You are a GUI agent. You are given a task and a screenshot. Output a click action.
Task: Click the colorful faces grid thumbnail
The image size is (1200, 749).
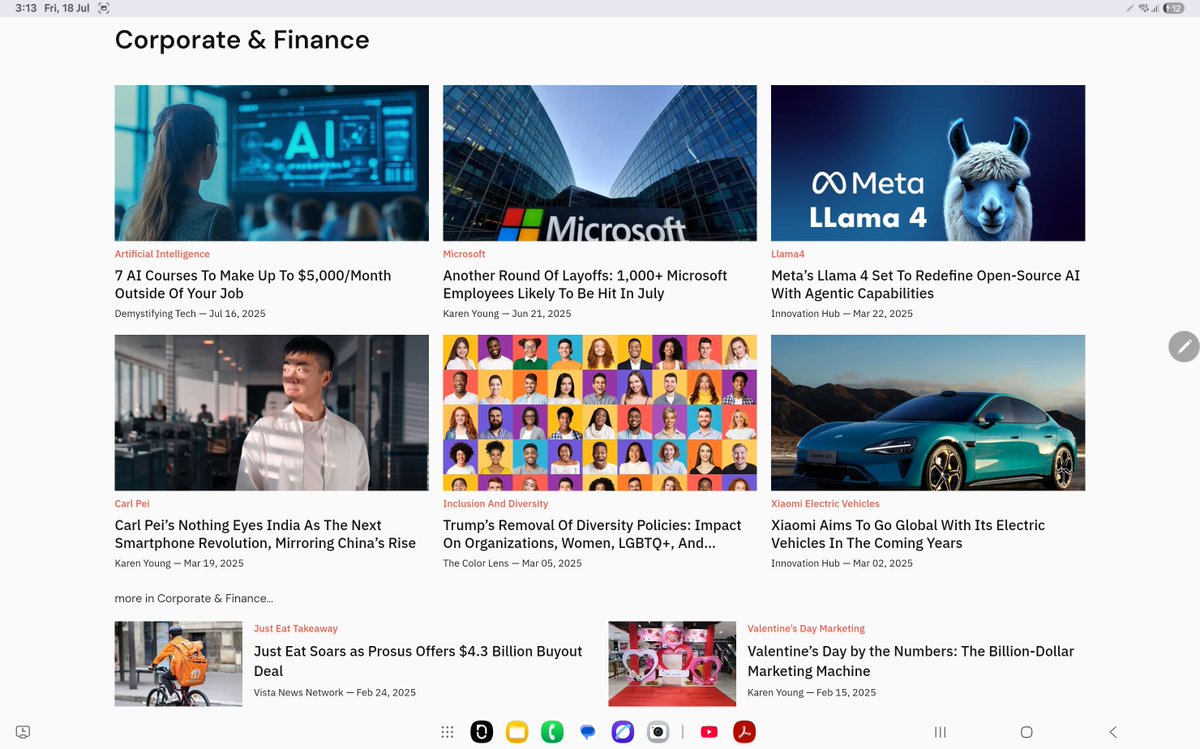point(600,413)
